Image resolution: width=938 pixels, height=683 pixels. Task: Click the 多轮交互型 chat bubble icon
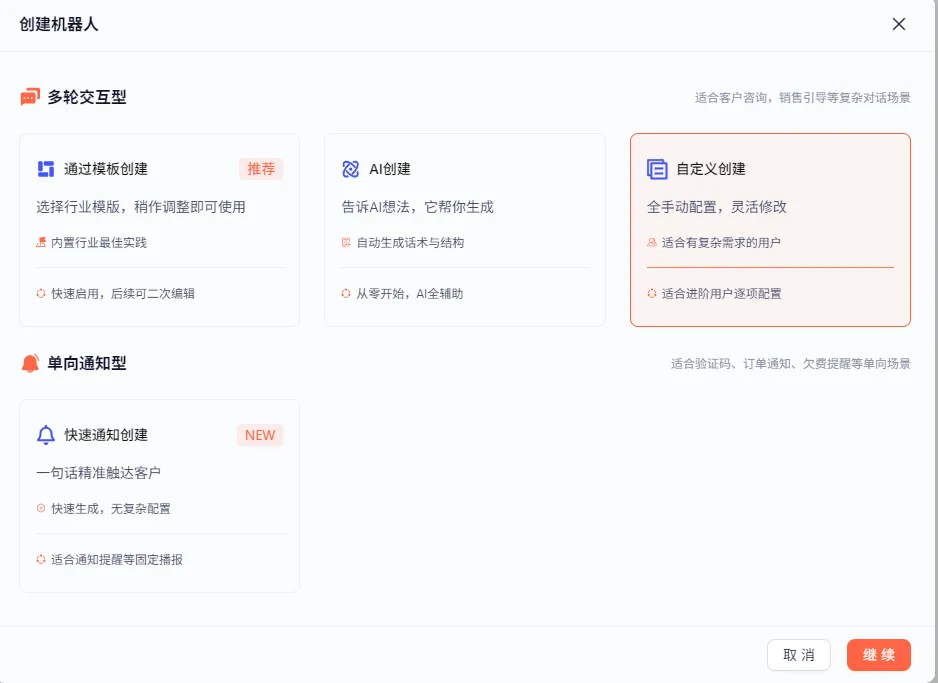click(x=30, y=97)
